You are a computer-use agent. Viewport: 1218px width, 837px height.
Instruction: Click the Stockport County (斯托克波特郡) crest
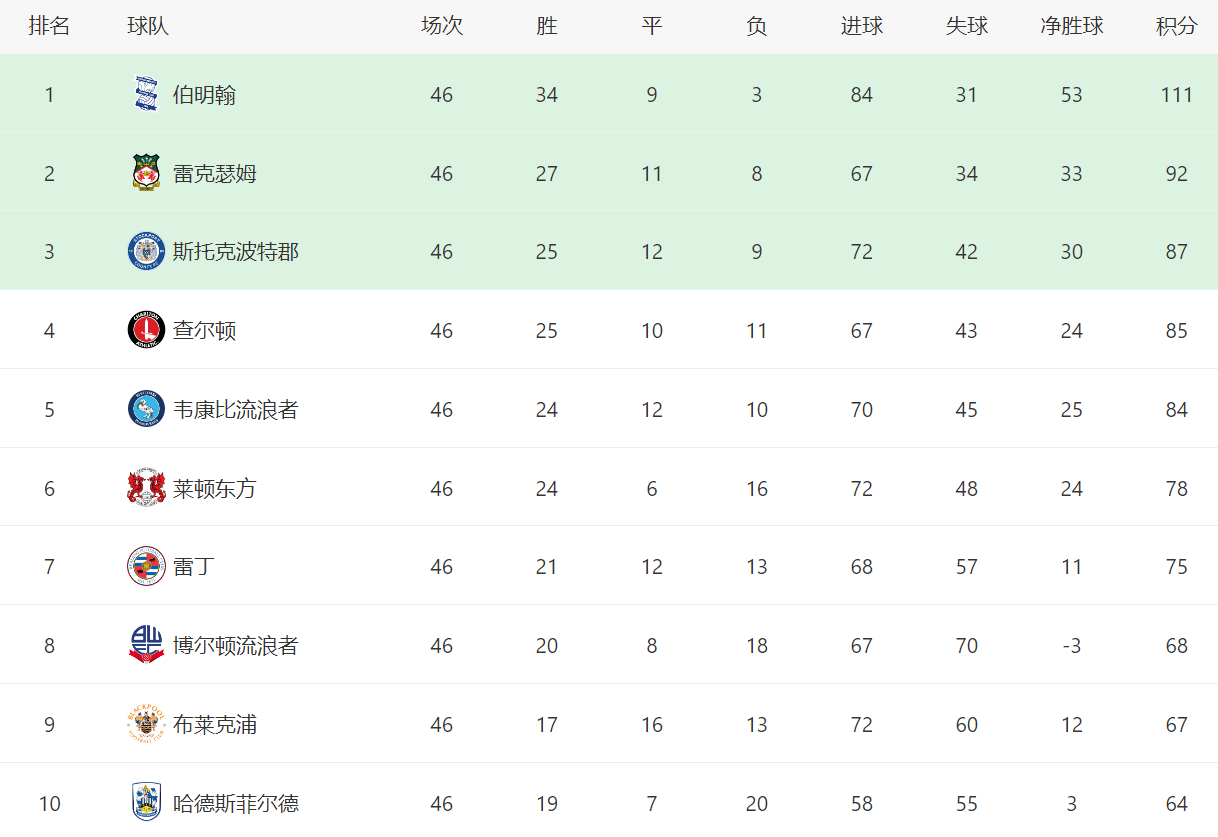[146, 251]
